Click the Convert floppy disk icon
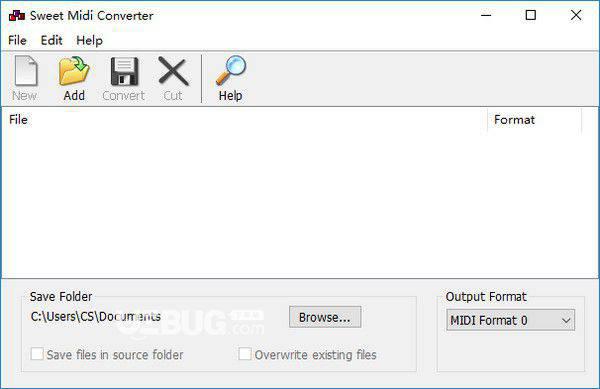 click(124, 71)
